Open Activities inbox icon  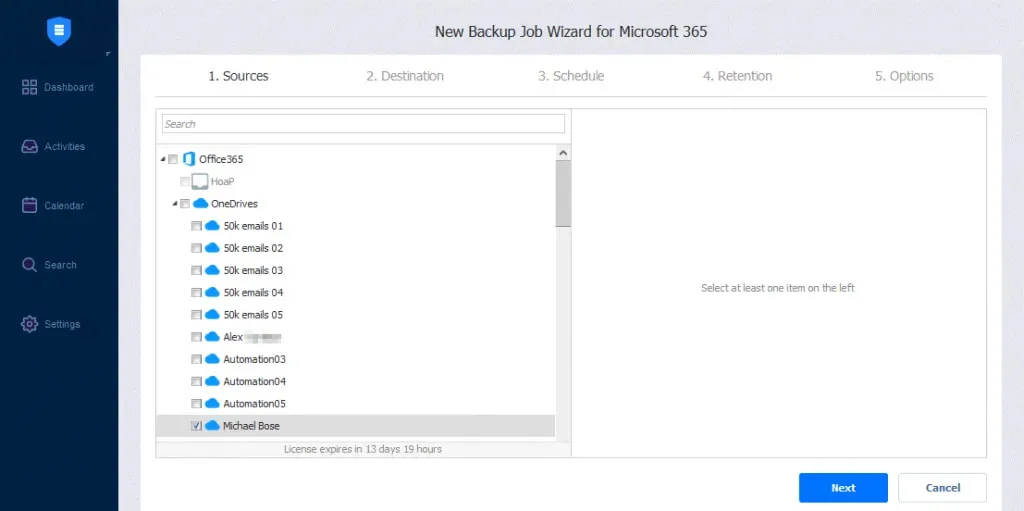pos(30,147)
